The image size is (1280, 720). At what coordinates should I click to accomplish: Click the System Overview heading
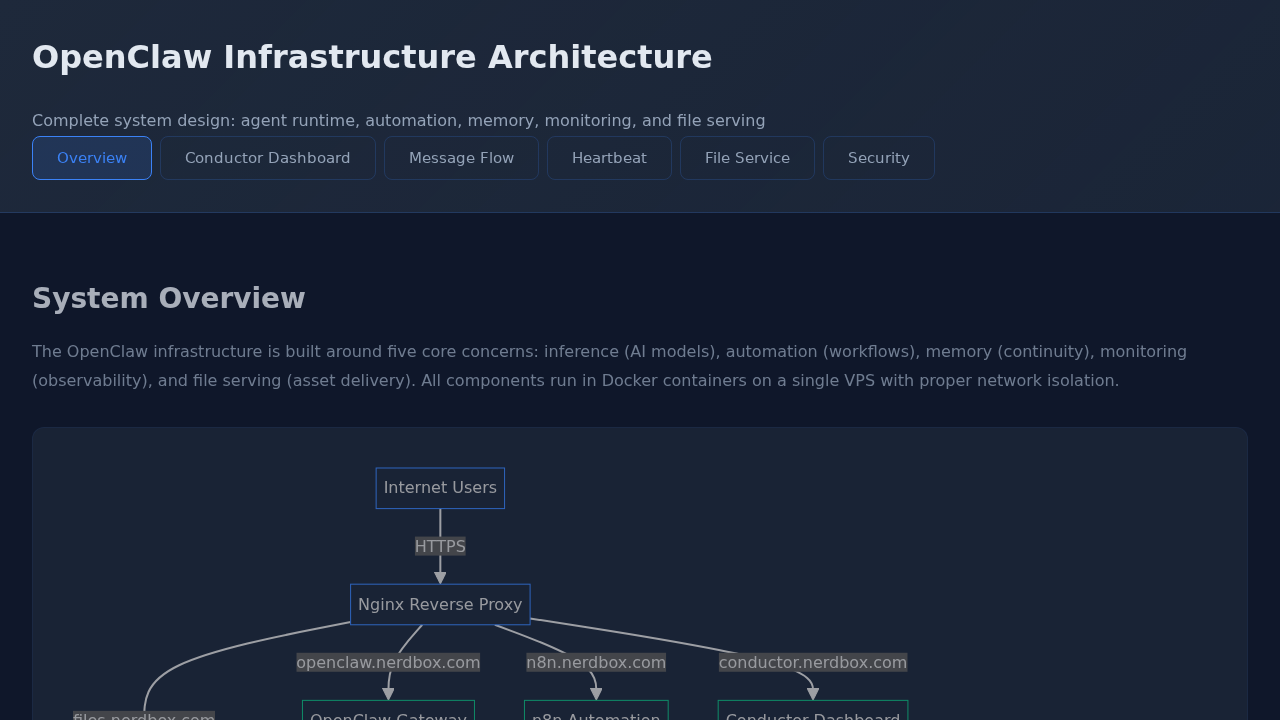point(169,298)
